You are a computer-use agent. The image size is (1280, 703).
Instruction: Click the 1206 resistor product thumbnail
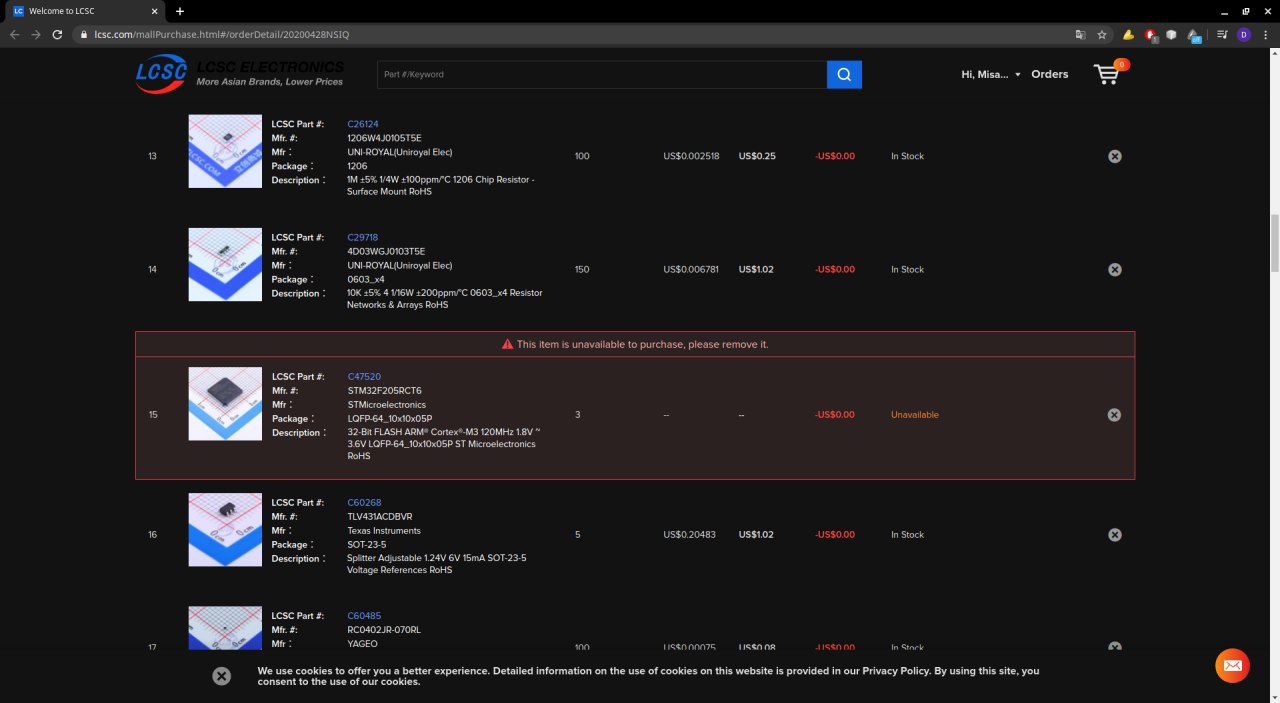225,151
